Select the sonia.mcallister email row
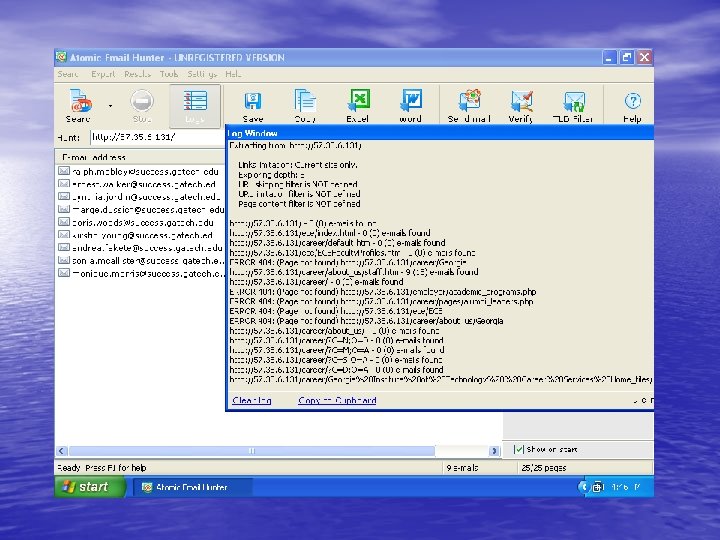This screenshot has height=540, width=720. (140, 260)
